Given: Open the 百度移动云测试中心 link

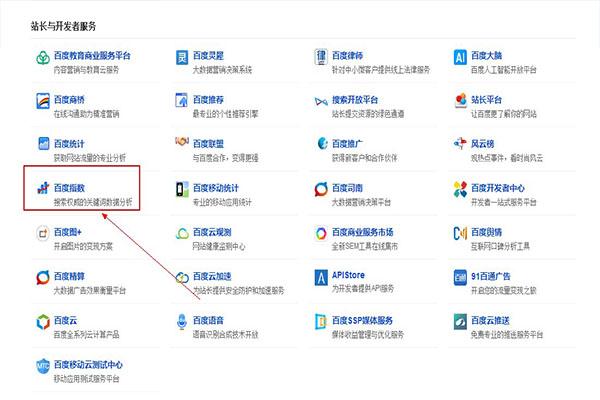Looking at the screenshot, I should click(88, 364).
